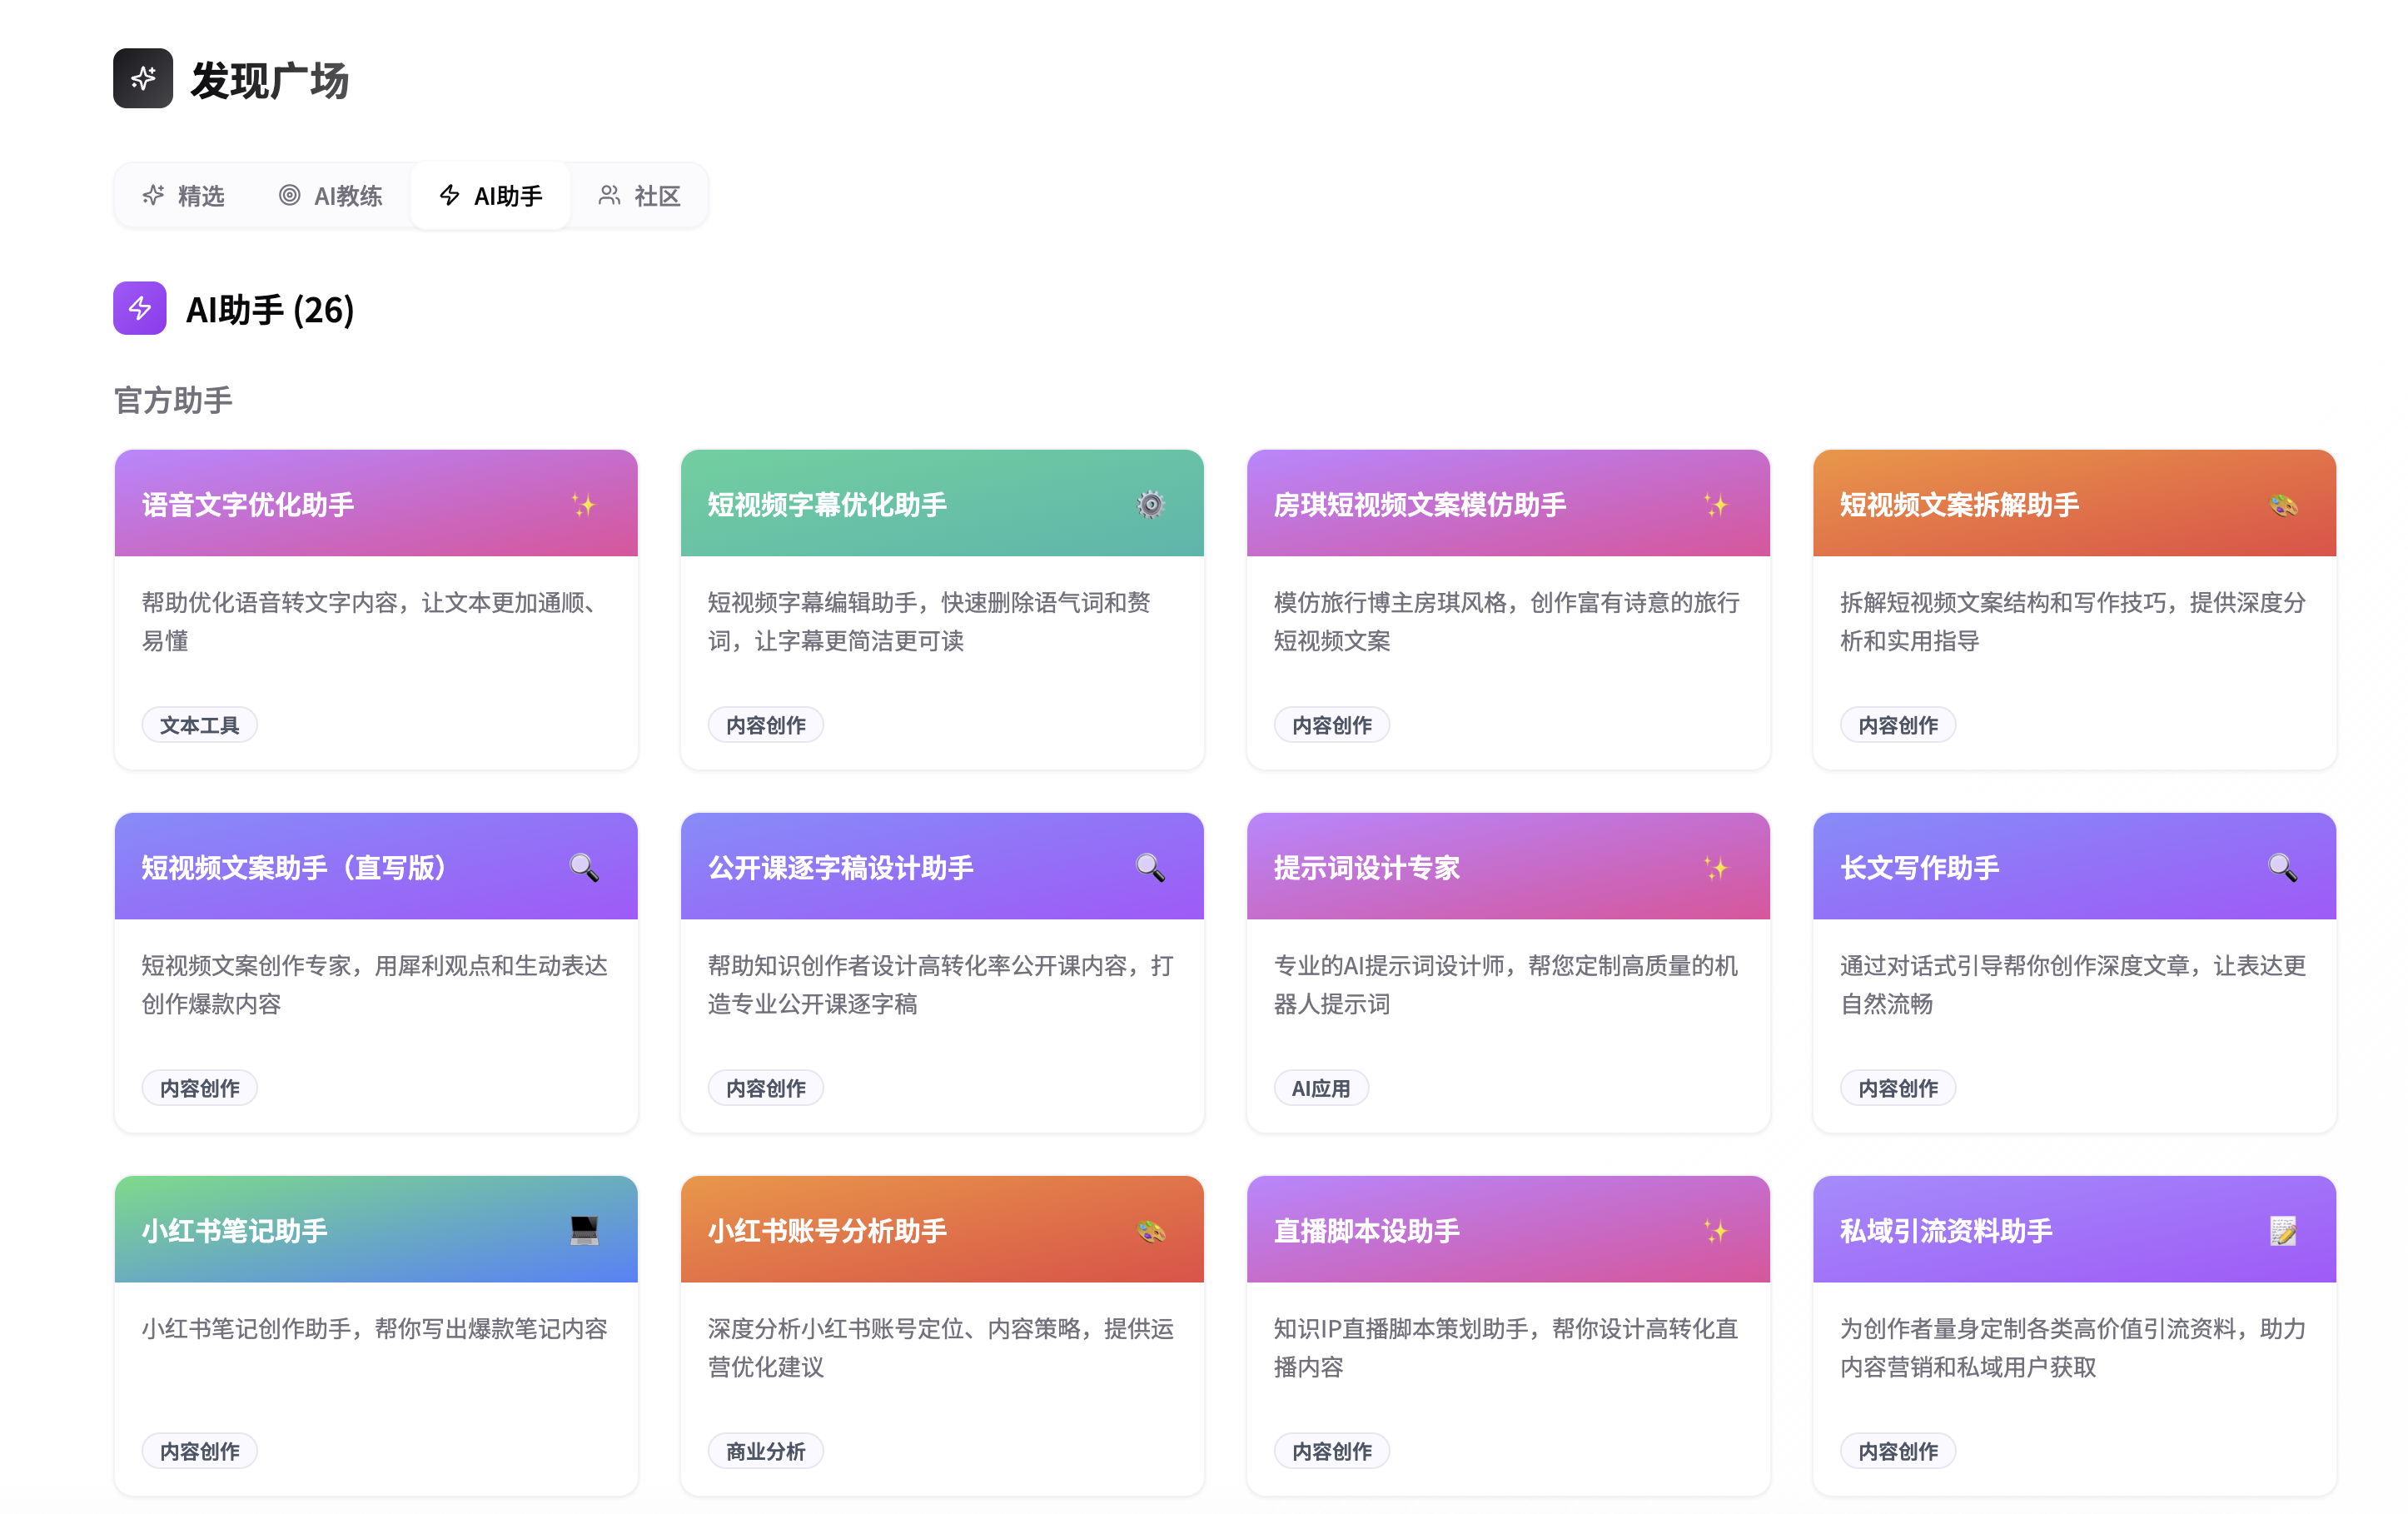
Task: Click the magnifier icon on 长文写作助手 card
Action: click(x=2282, y=868)
